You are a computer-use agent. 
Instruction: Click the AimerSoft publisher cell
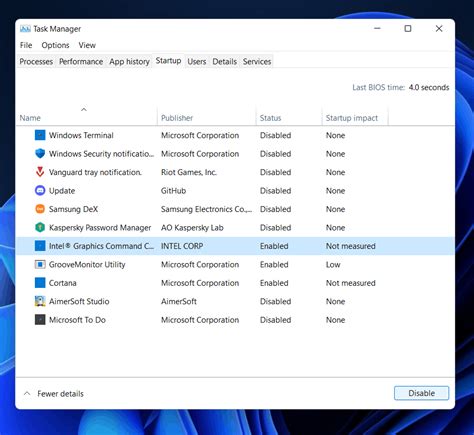(179, 301)
